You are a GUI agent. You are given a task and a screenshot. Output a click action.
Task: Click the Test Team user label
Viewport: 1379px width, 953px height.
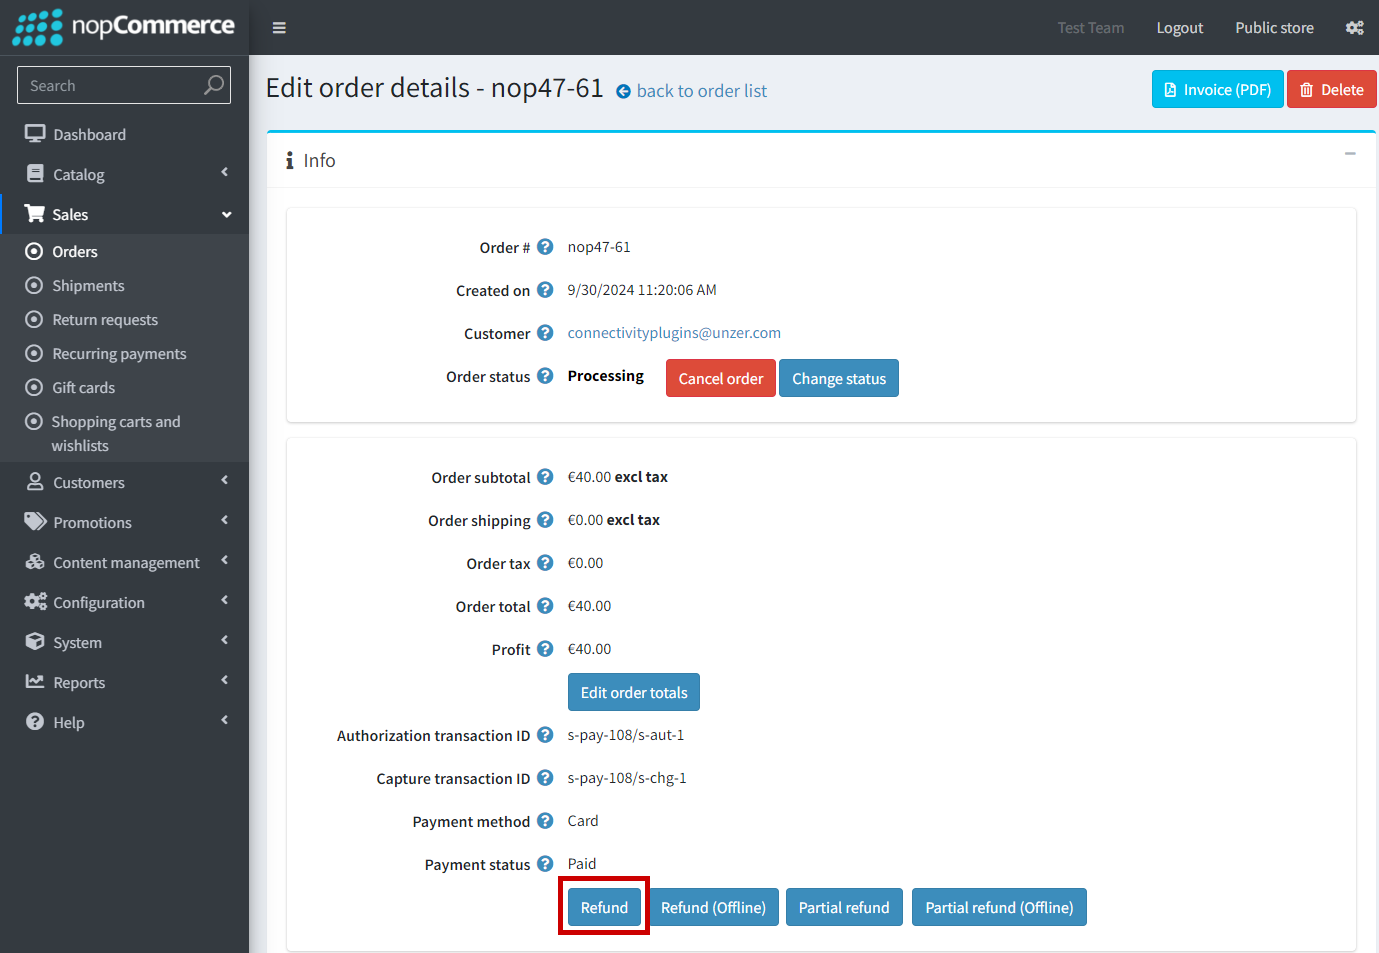click(1090, 28)
